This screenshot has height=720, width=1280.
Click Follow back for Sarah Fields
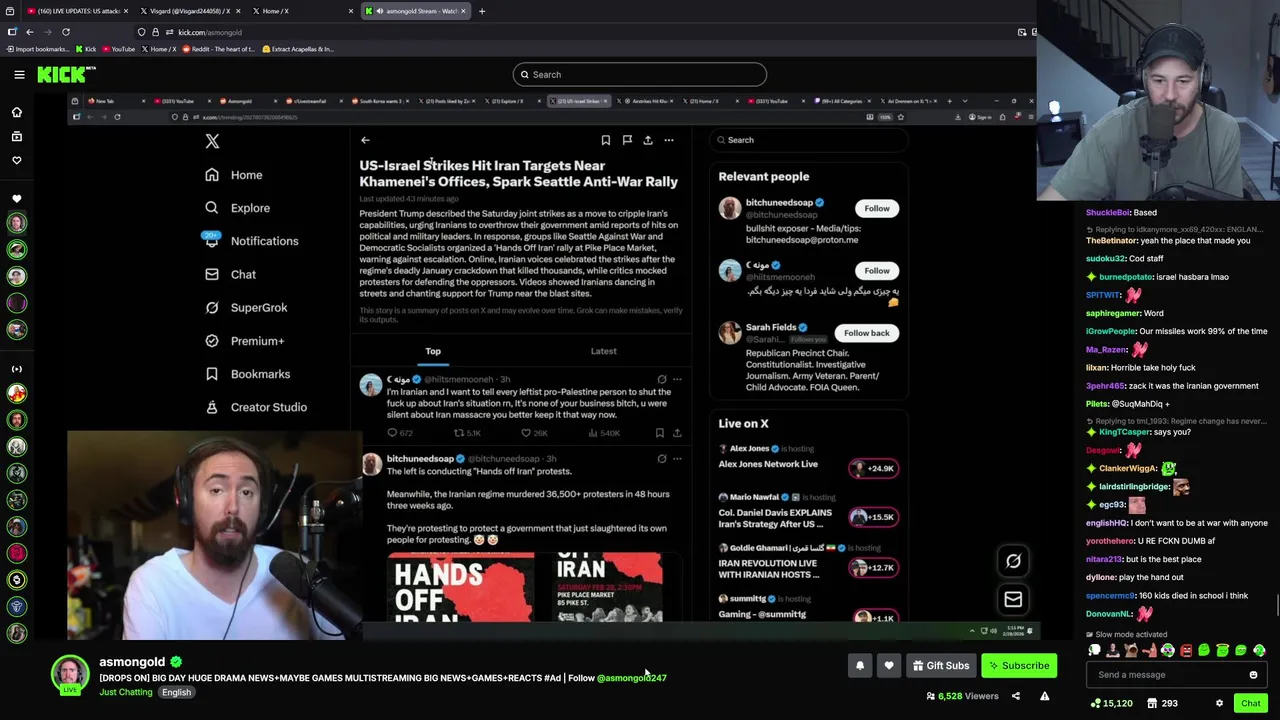pos(866,333)
